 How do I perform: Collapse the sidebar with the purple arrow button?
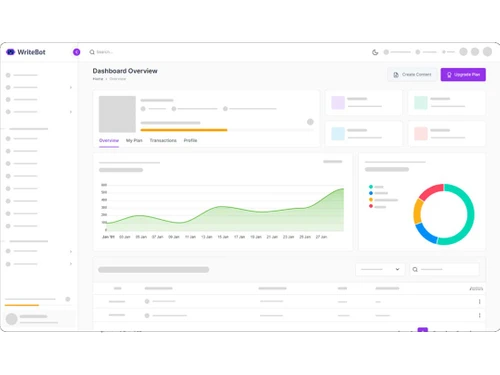76,52
